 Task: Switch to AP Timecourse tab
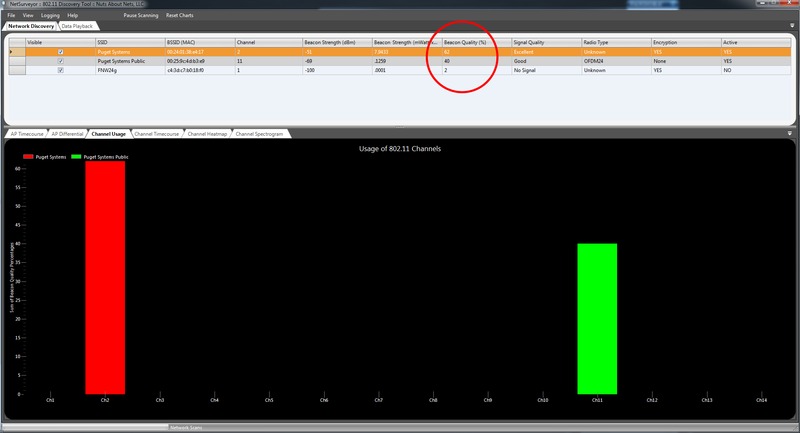click(x=25, y=133)
